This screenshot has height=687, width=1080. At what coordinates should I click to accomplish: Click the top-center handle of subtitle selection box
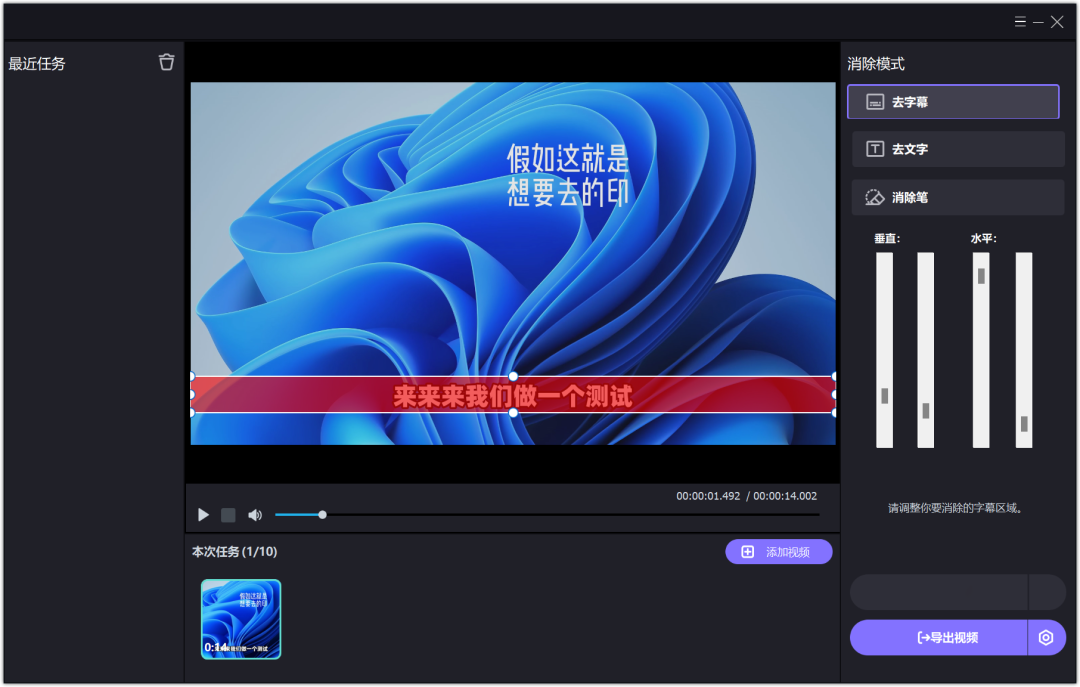click(x=513, y=376)
